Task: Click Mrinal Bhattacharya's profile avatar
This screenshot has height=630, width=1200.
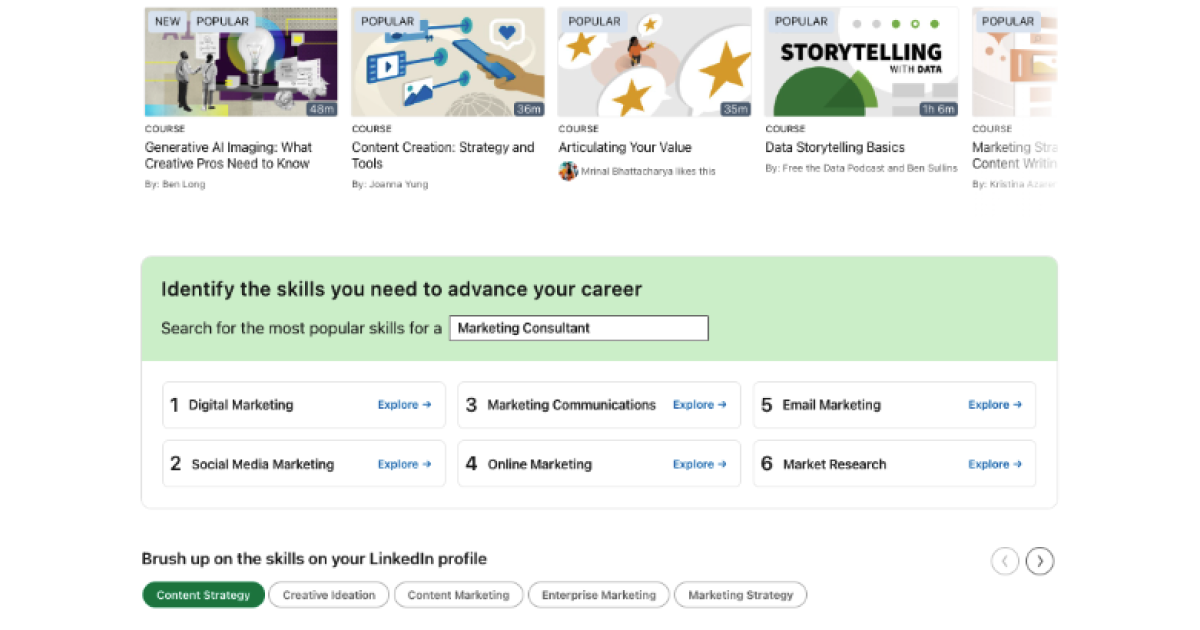Action: 567,171
